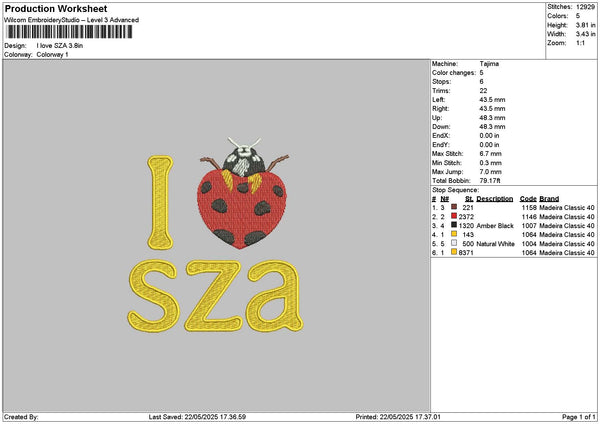Click the 'Created By:' footer label
The width and height of the screenshot is (600, 424).
click(x=21, y=417)
